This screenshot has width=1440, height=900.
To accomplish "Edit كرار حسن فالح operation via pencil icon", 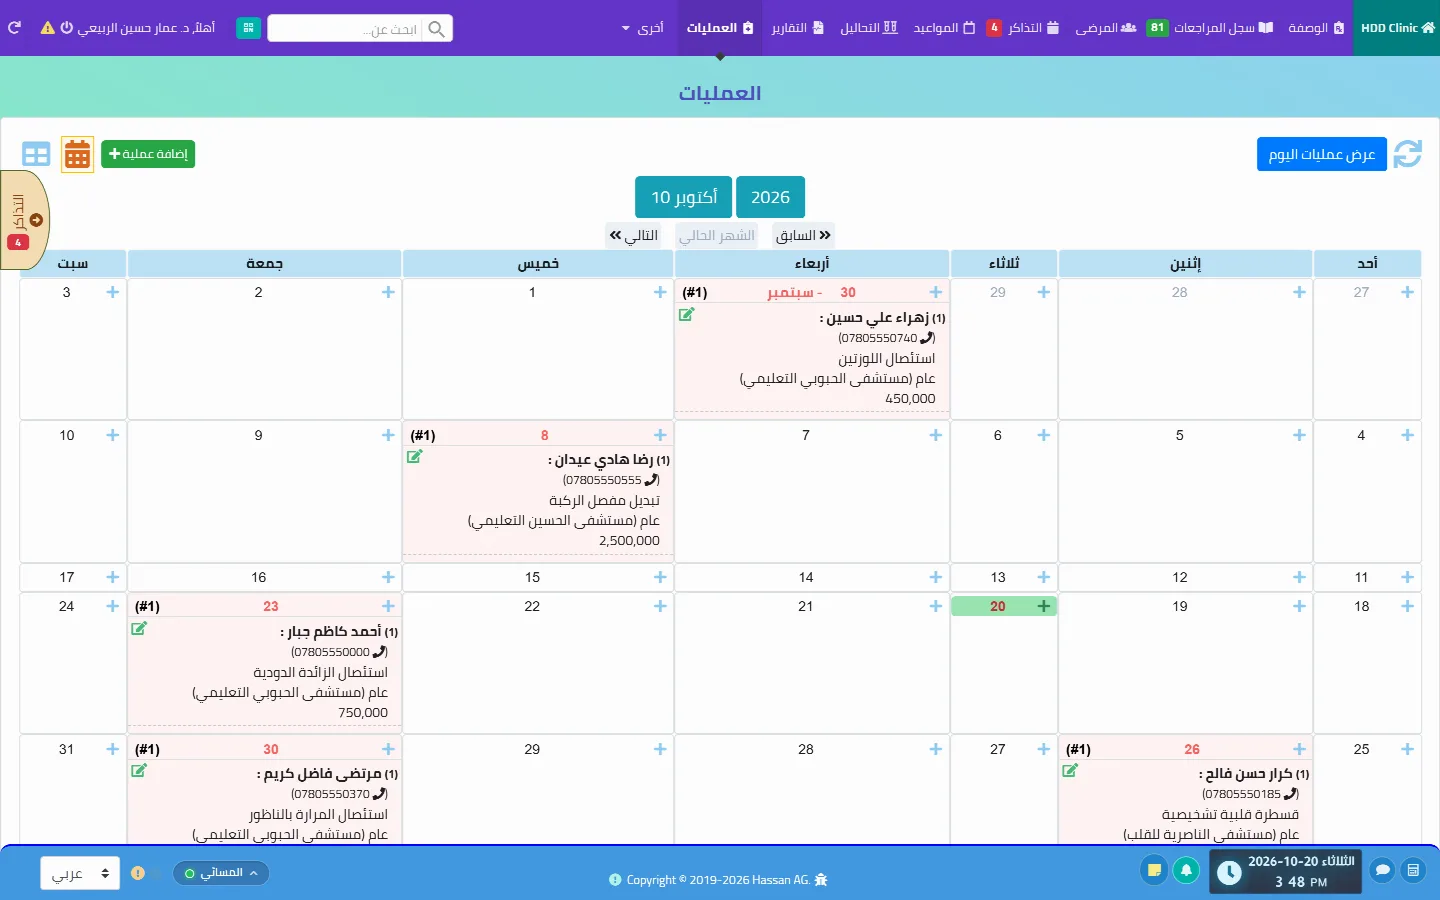I will coord(1070,771).
